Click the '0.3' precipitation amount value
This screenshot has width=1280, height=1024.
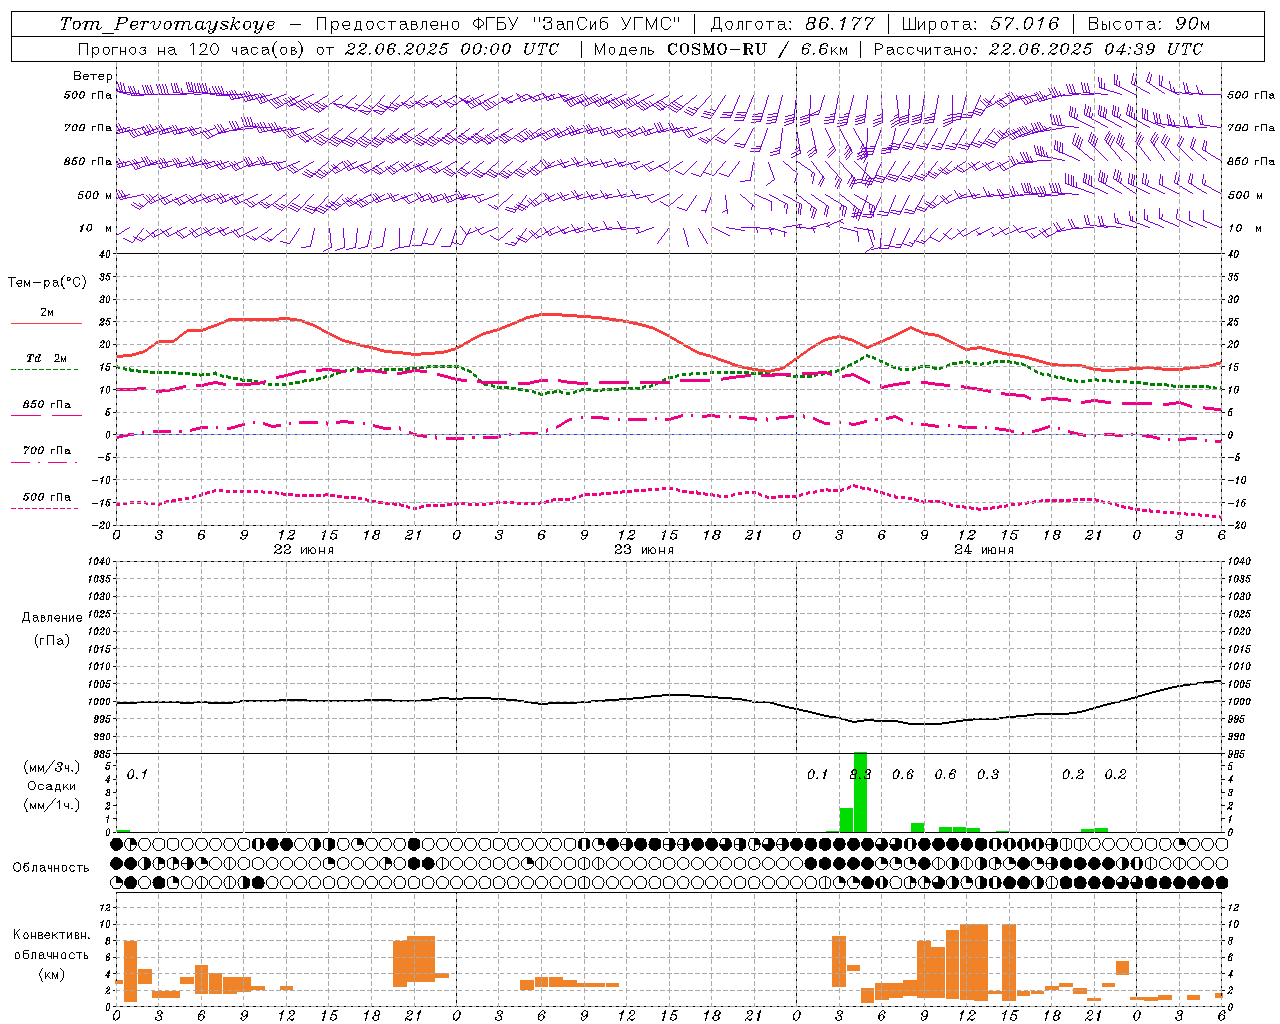click(x=988, y=775)
